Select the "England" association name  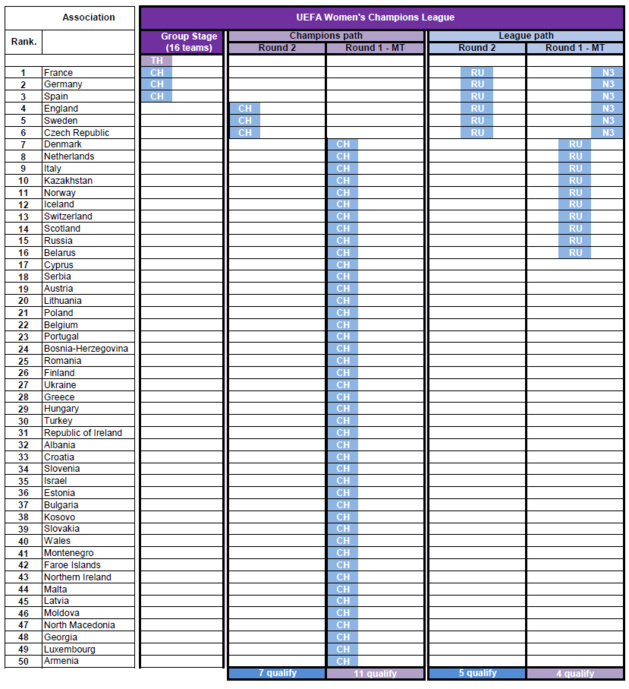(61, 109)
